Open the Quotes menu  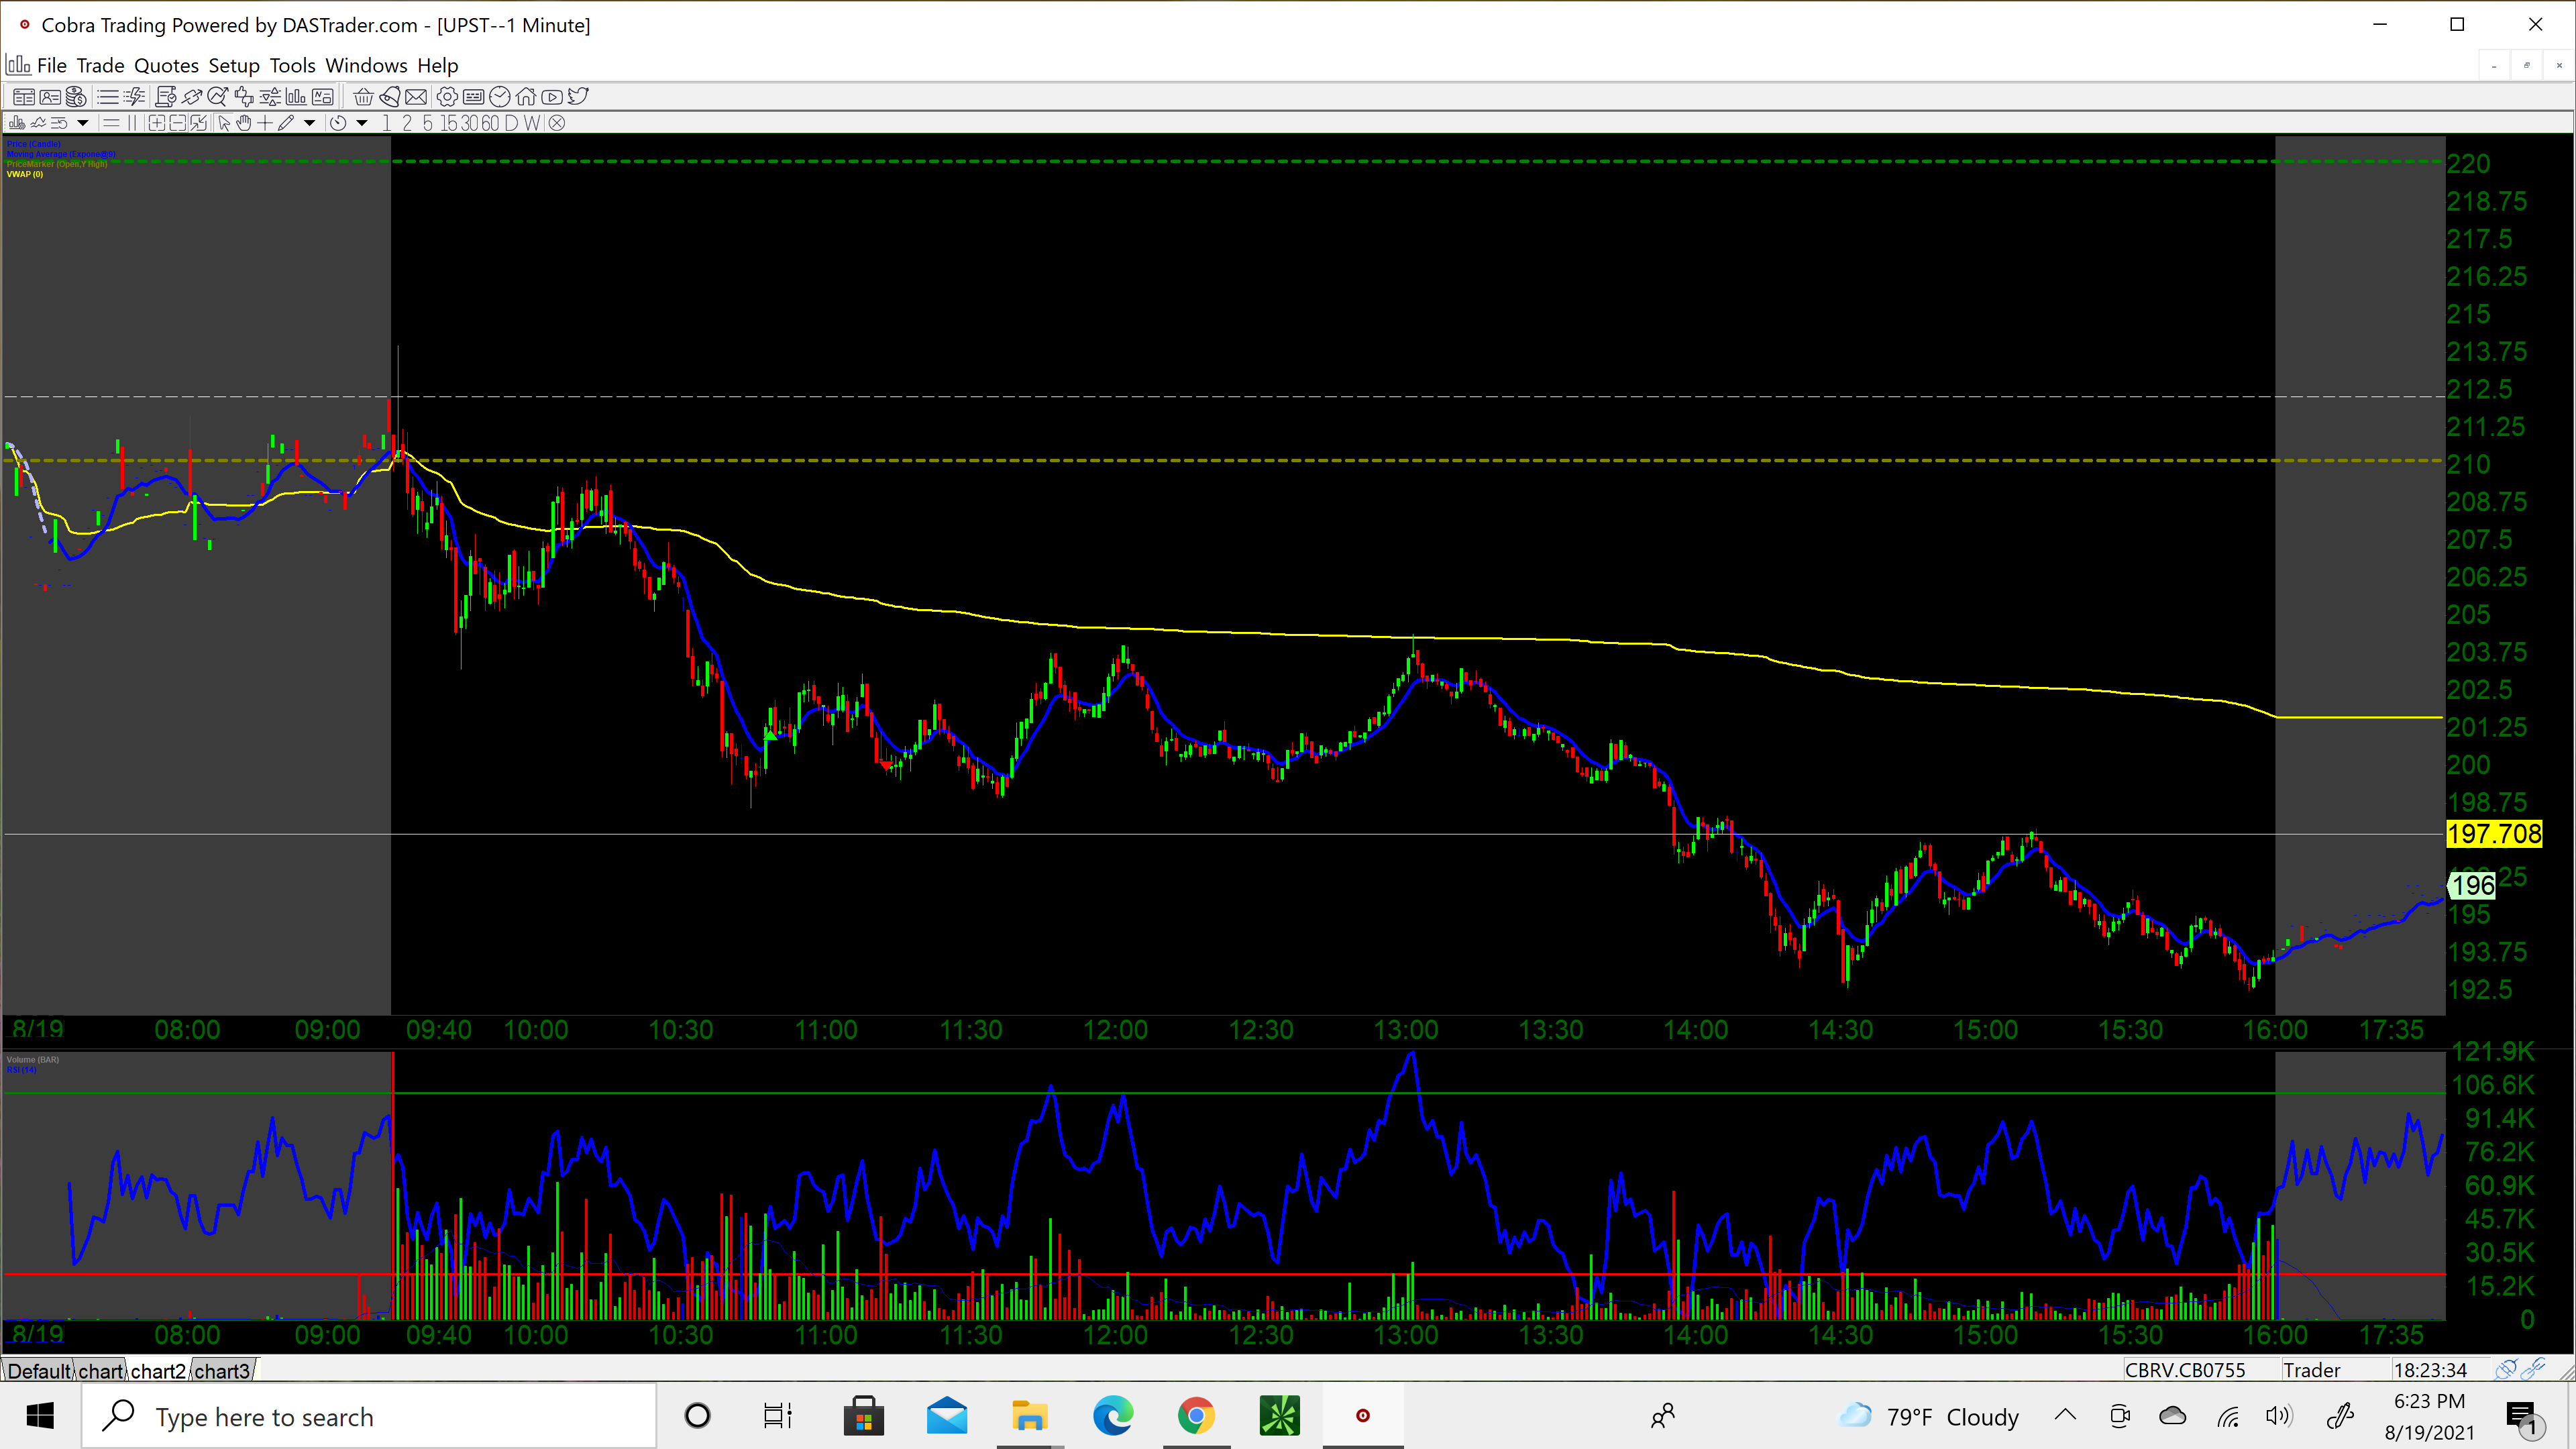pyautogui.click(x=166, y=65)
